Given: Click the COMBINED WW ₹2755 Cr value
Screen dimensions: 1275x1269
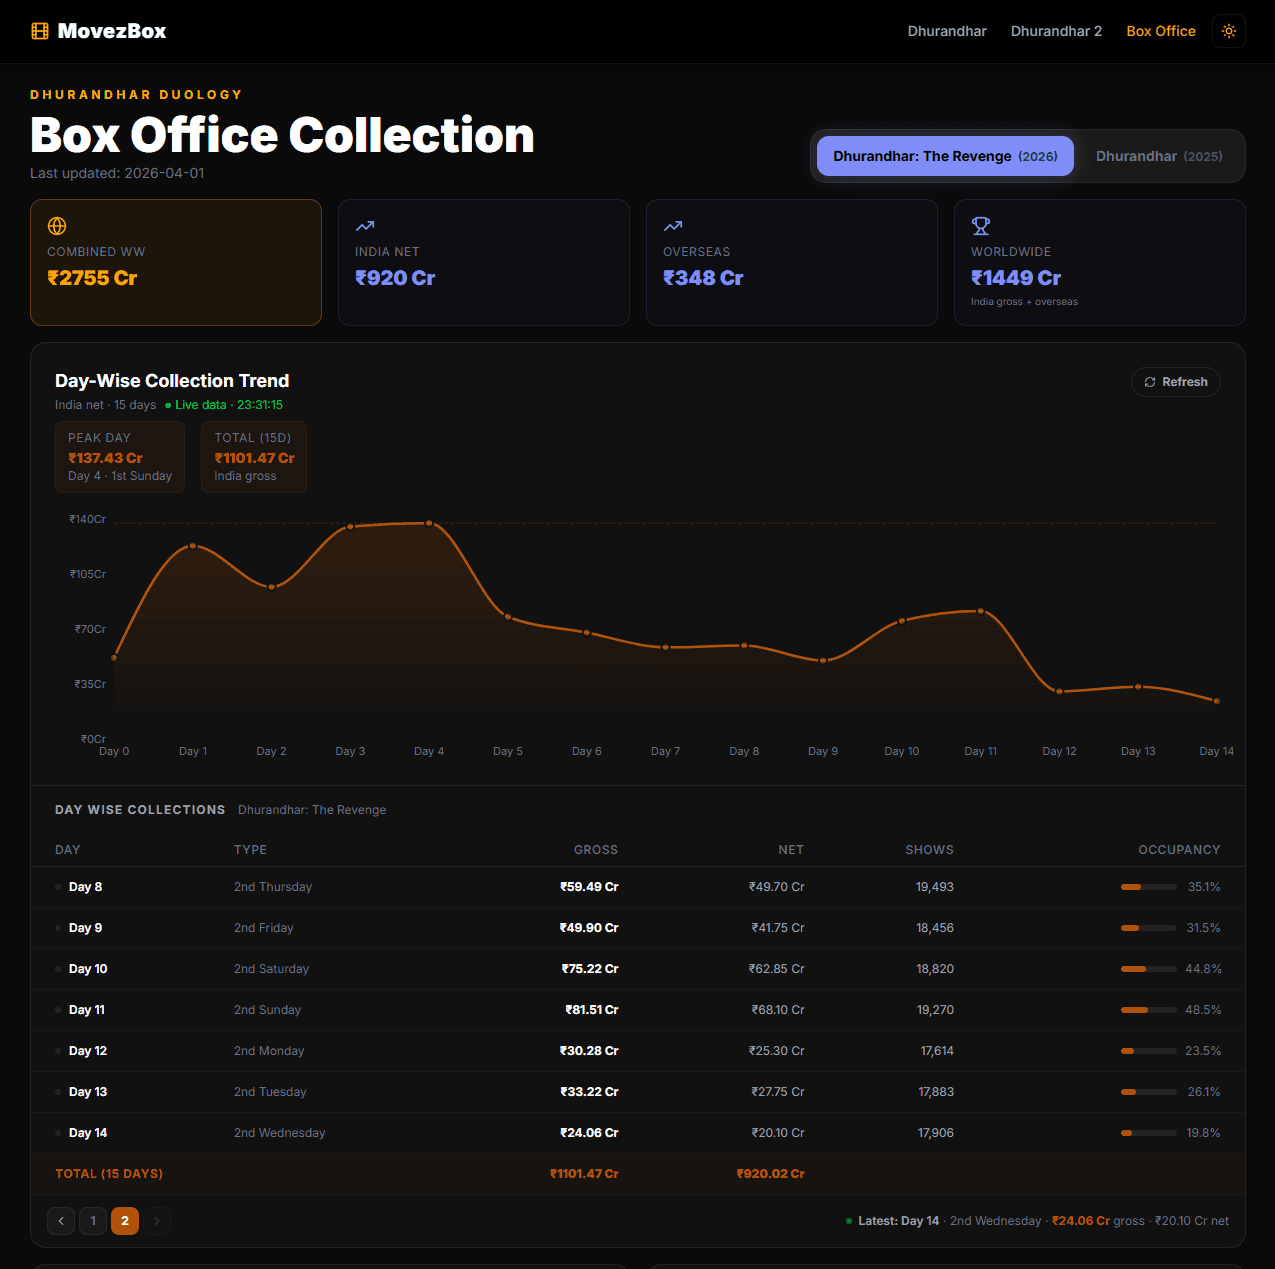Looking at the screenshot, I should (92, 278).
